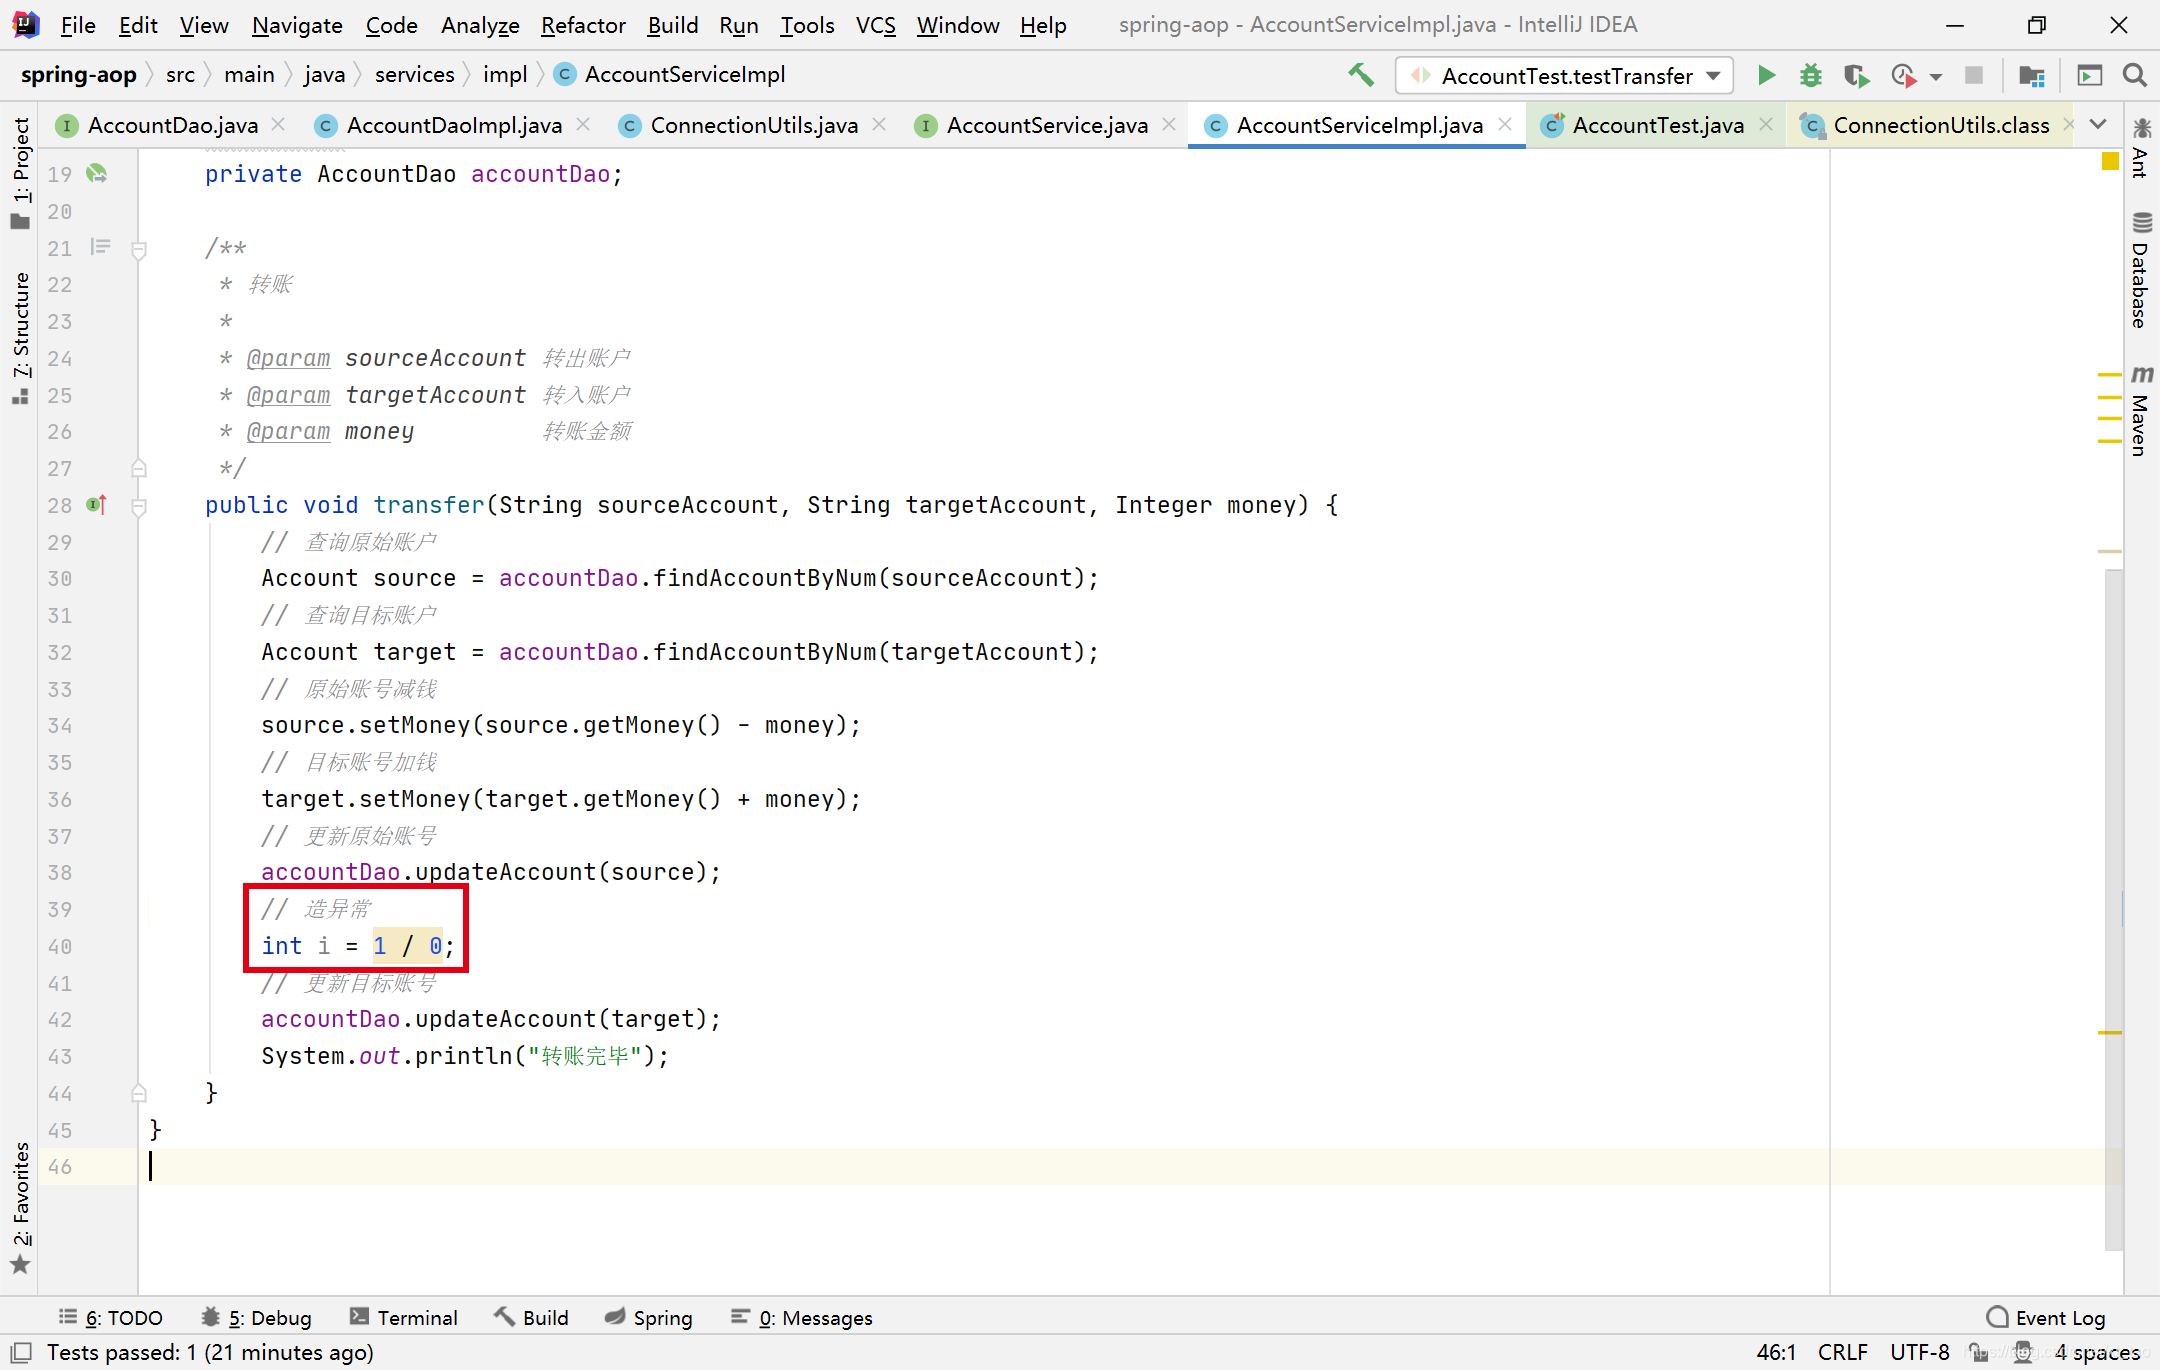The image size is (2160, 1370).
Task: Click the Build Project hammer icon
Action: point(1360,75)
